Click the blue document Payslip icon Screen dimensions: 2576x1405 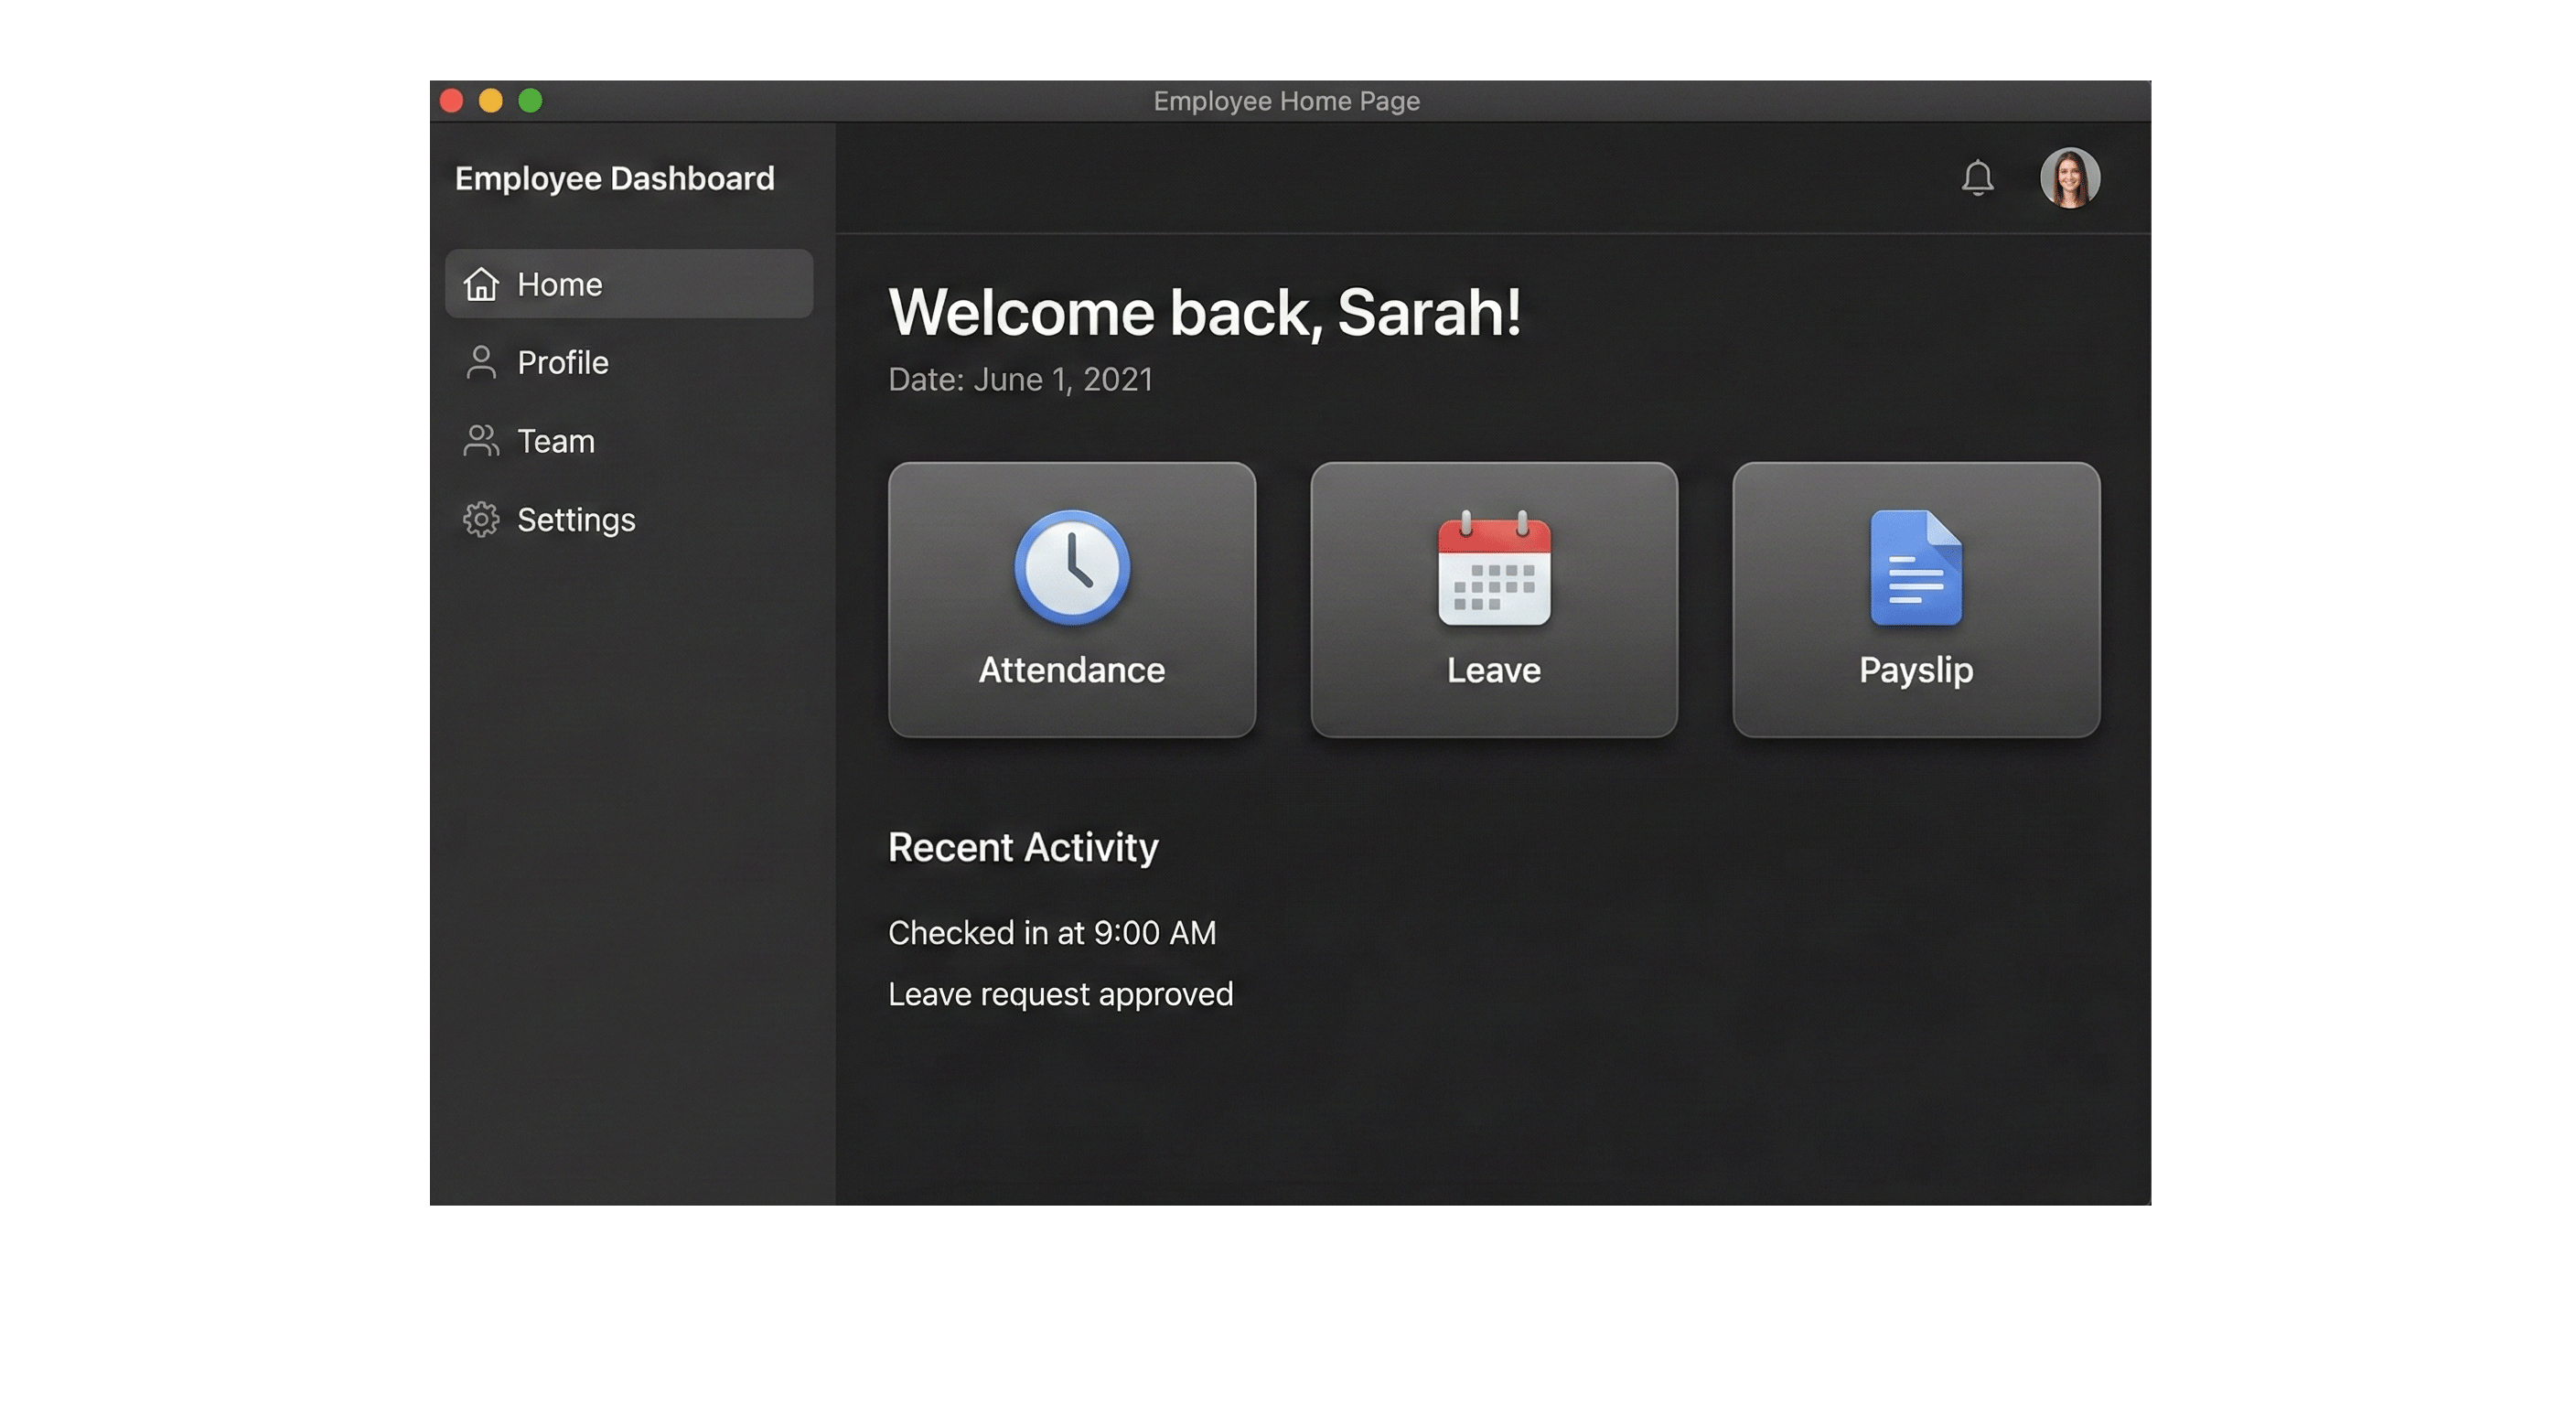tap(1915, 568)
